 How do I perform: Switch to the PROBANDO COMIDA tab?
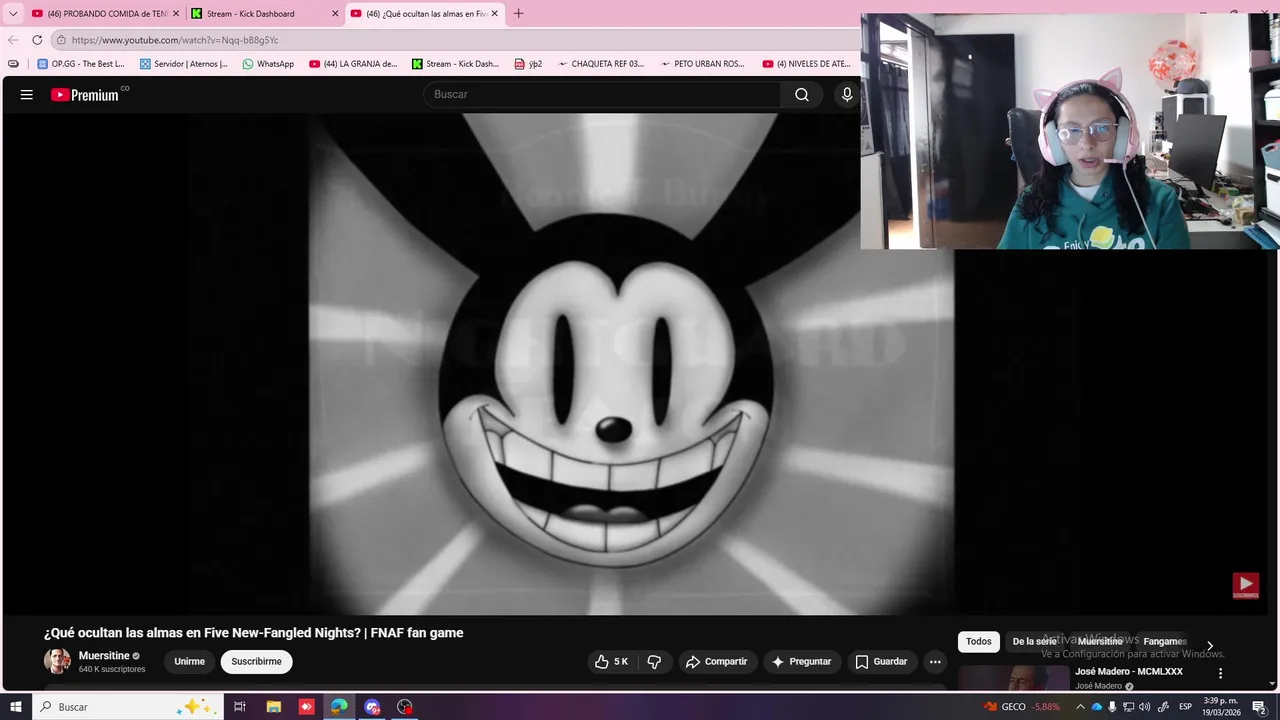coord(105,14)
